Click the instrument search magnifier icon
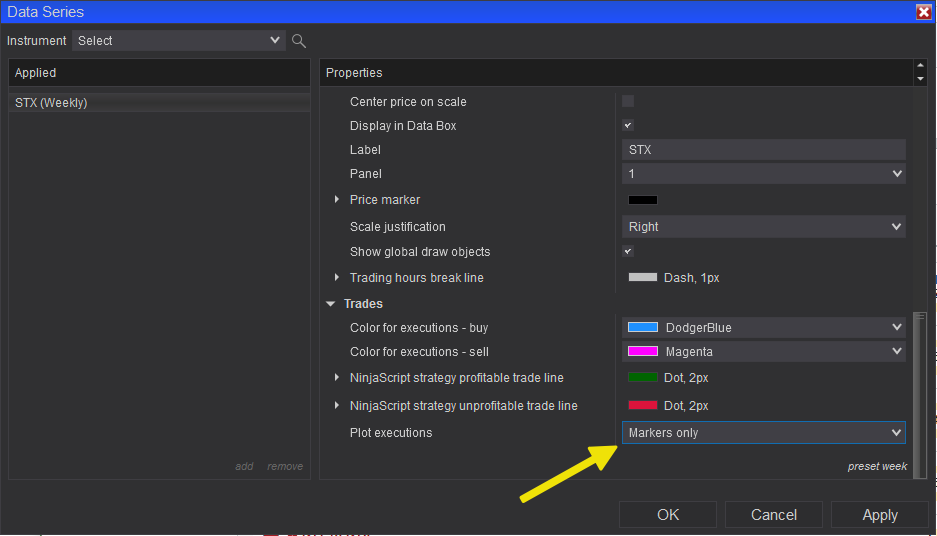This screenshot has width=937, height=536. [299, 41]
